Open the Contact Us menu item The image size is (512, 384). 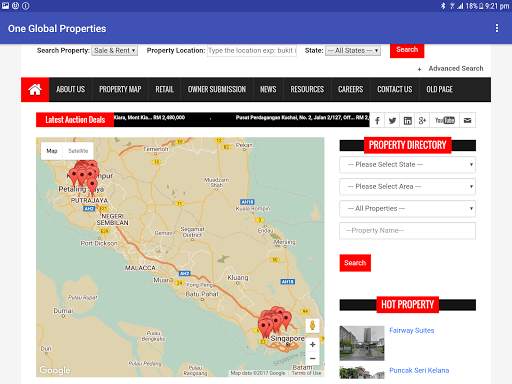point(395,89)
